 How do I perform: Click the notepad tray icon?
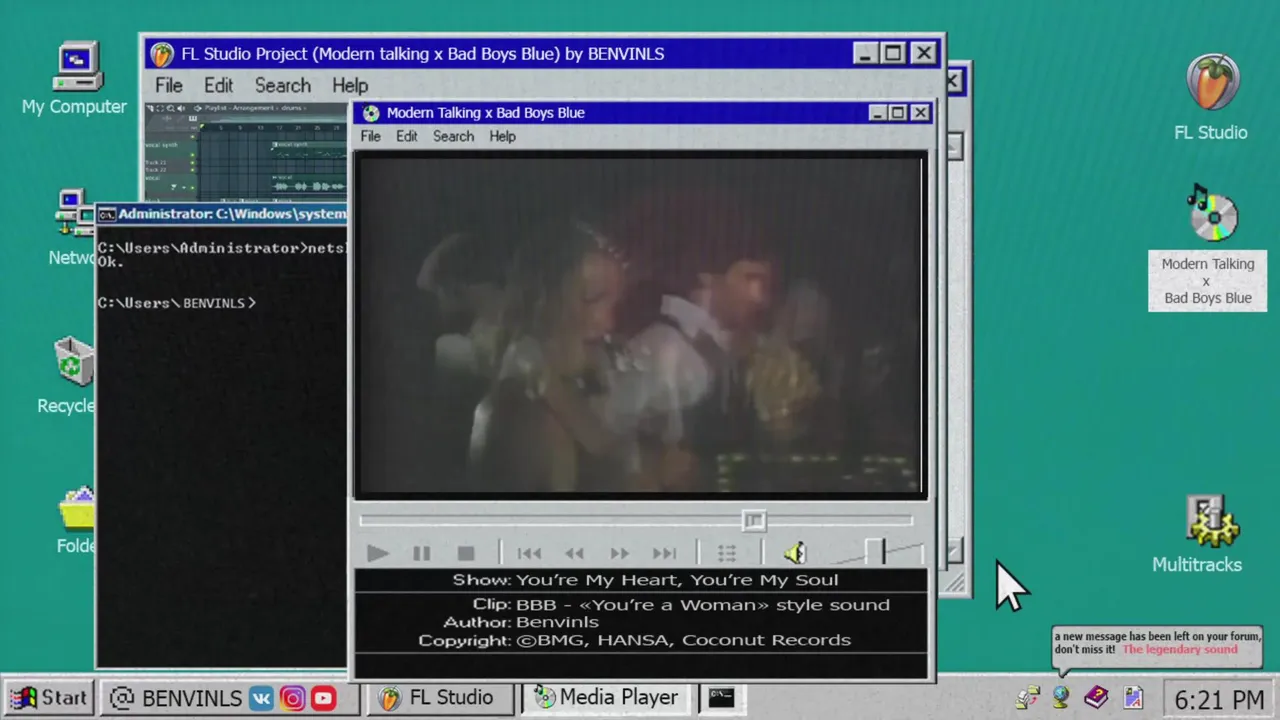pos(1133,697)
